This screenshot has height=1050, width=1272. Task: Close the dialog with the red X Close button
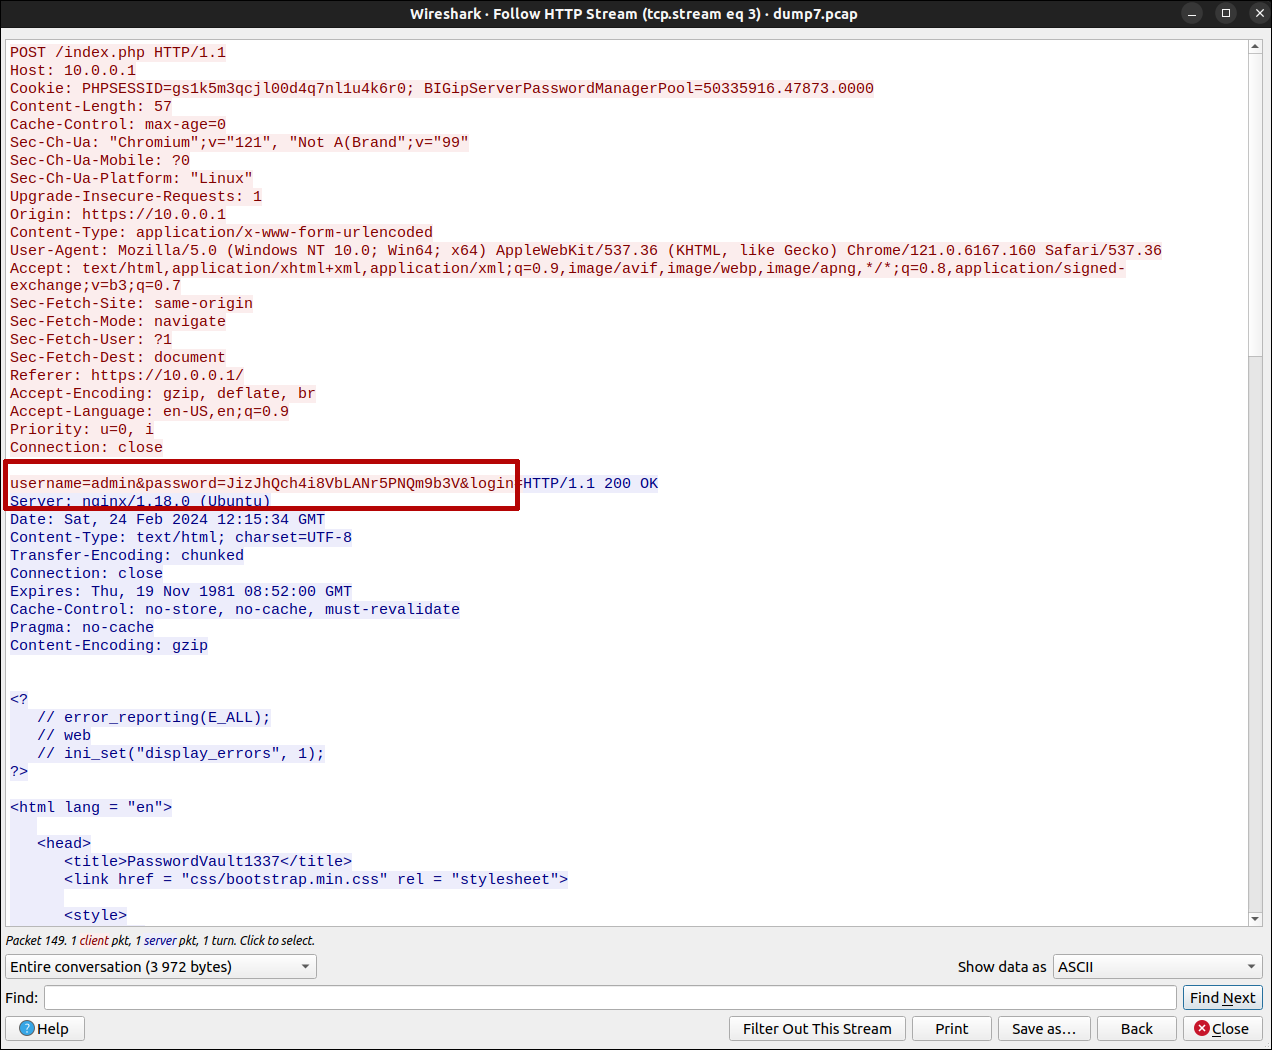pyautogui.click(x=1222, y=1028)
